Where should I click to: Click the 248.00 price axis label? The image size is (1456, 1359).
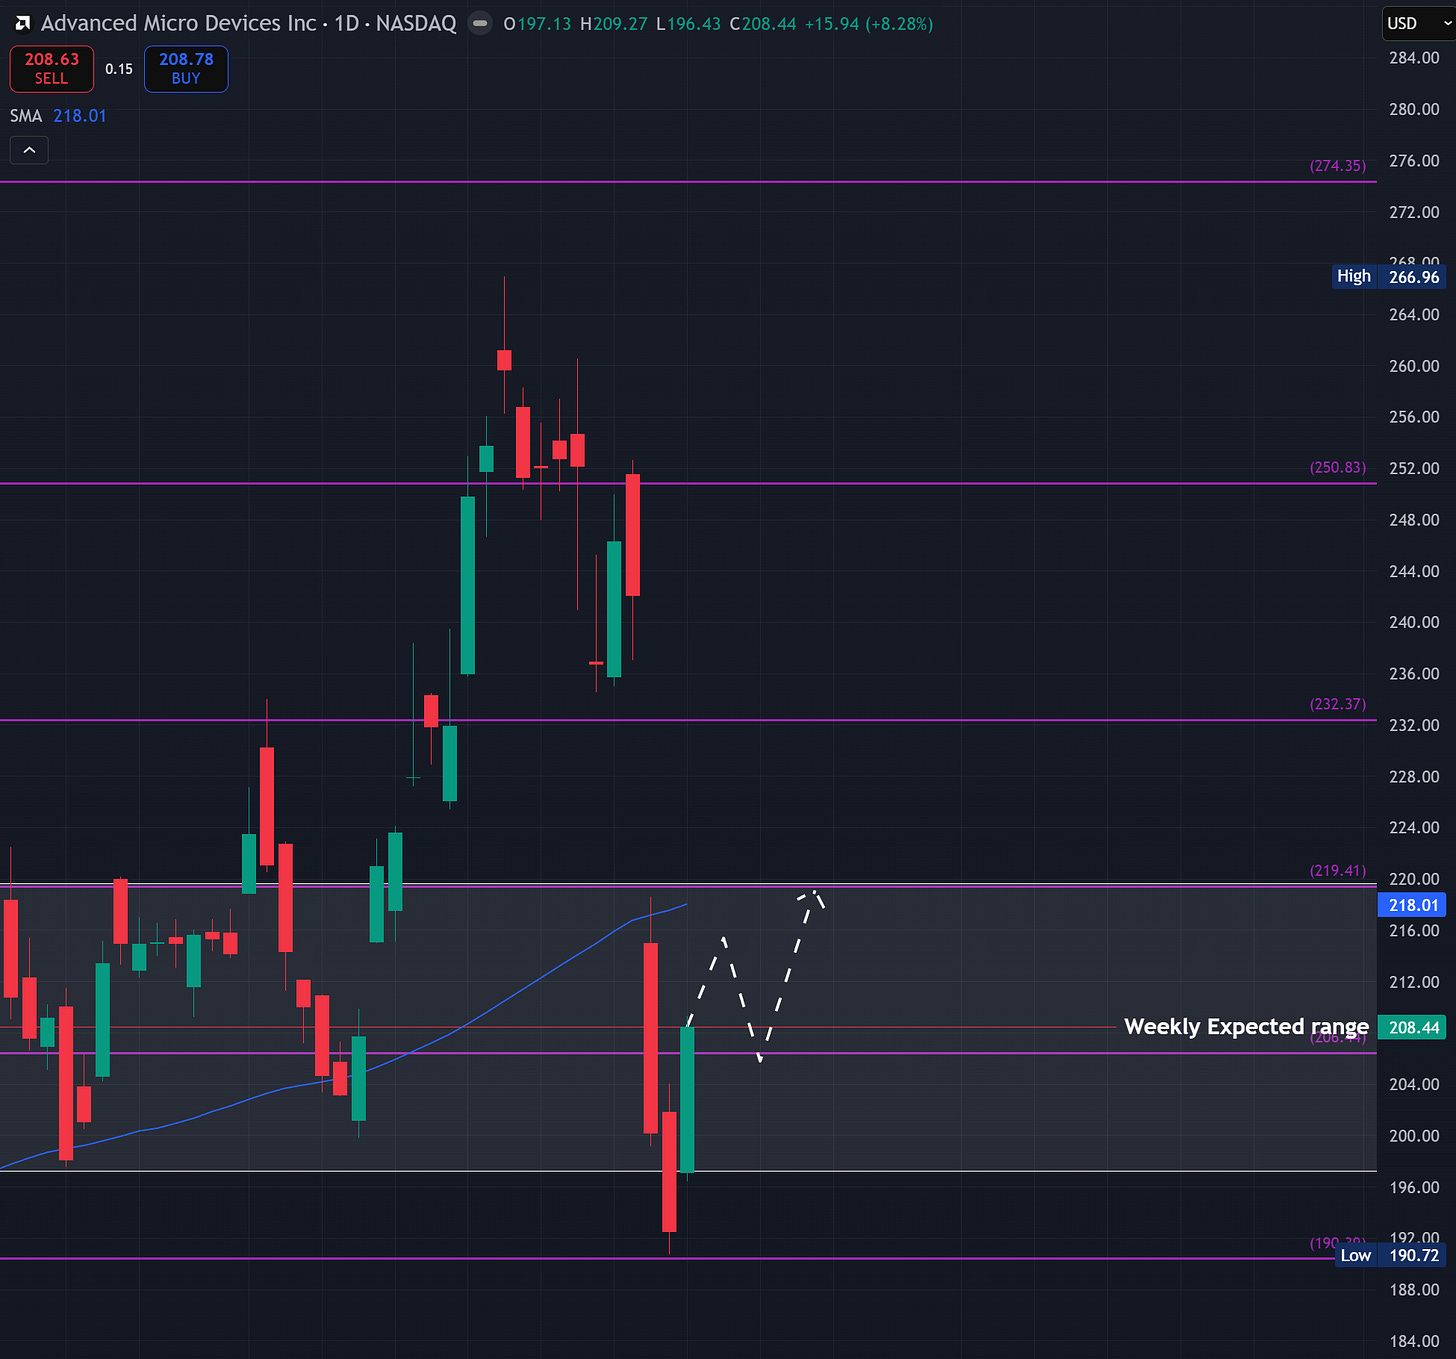pyautogui.click(x=1414, y=520)
